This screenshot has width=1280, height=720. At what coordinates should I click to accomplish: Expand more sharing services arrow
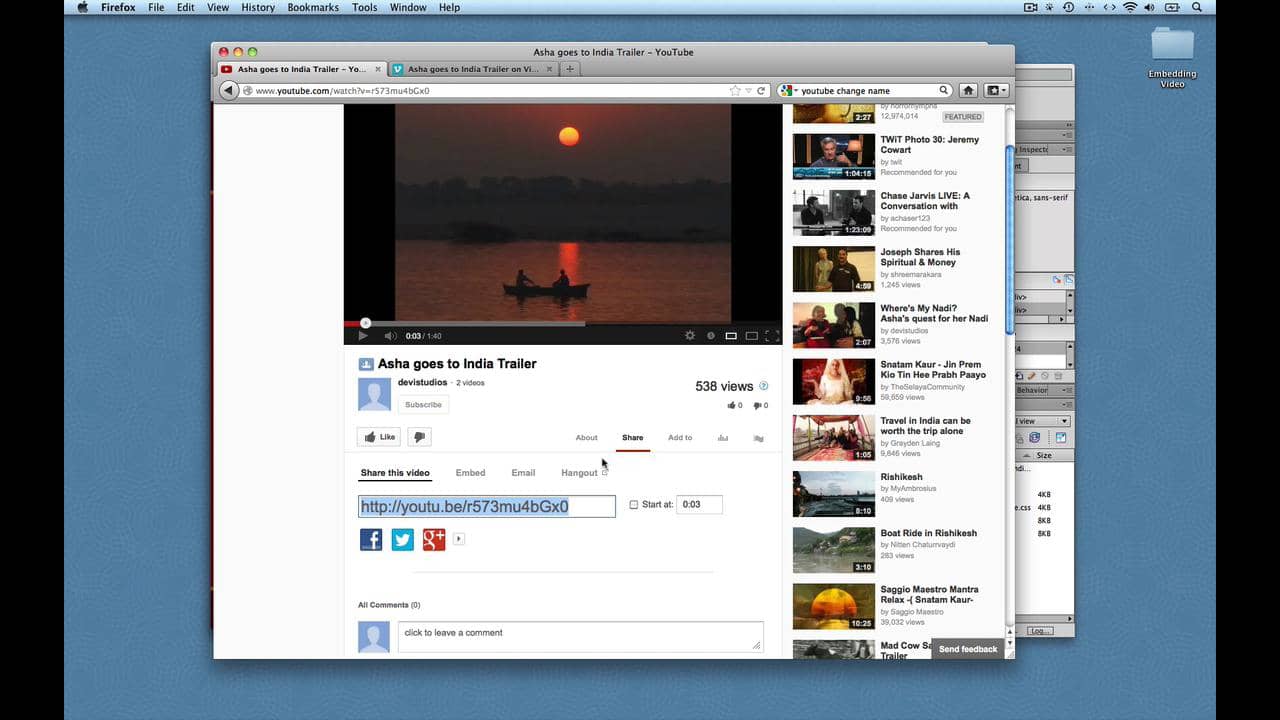click(x=459, y=539)
